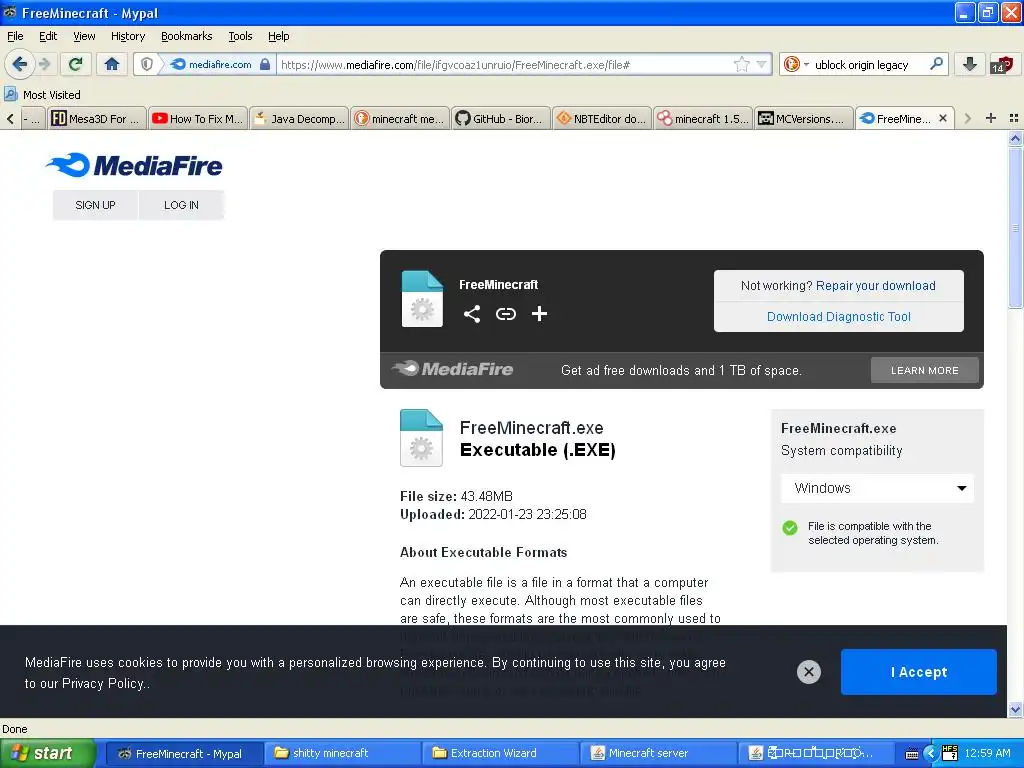Go to the Home page icon
Screen dimensions: 1024x768
[112, 64]
